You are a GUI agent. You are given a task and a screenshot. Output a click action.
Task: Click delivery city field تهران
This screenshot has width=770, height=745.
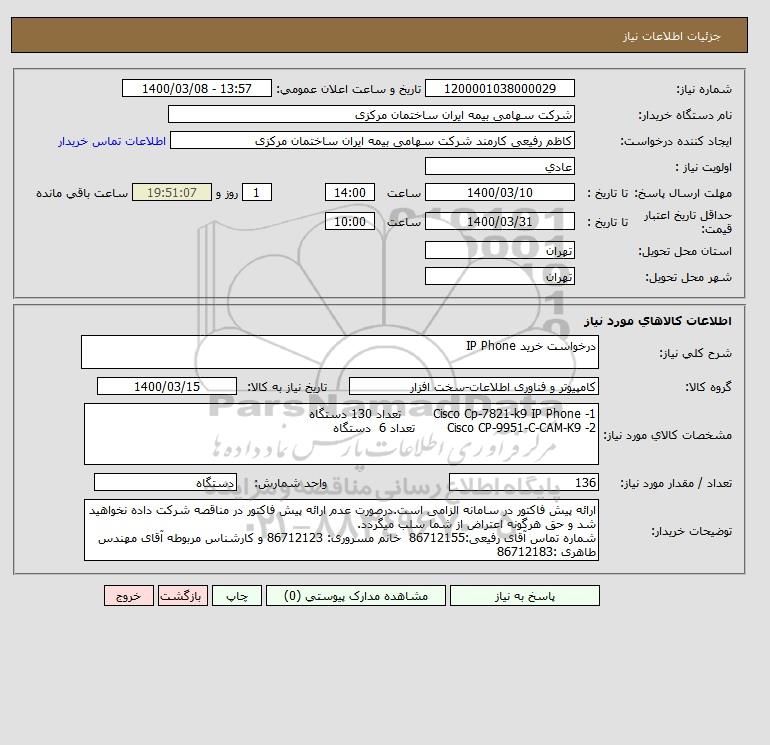click(499, 276)
